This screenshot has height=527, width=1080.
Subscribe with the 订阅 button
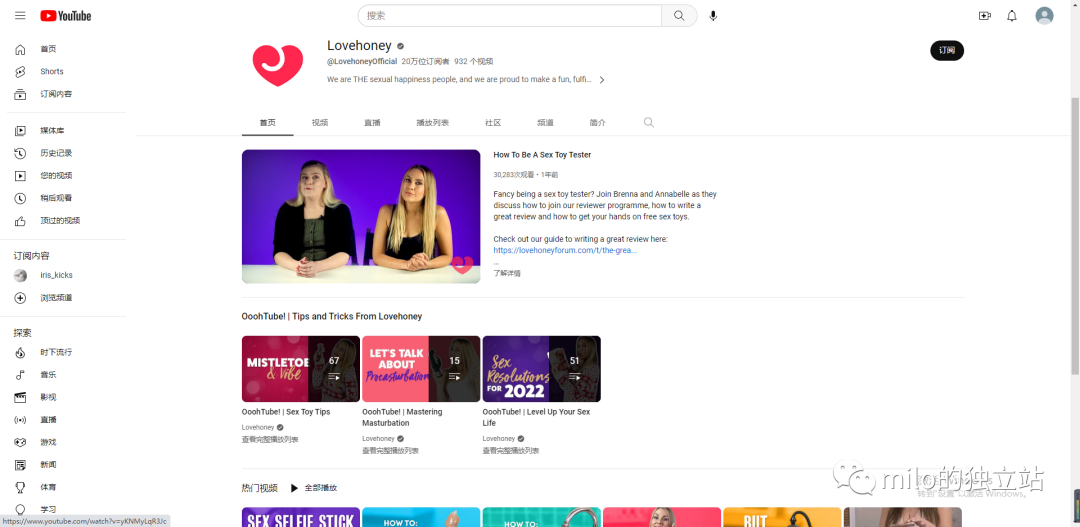point(947,50)
